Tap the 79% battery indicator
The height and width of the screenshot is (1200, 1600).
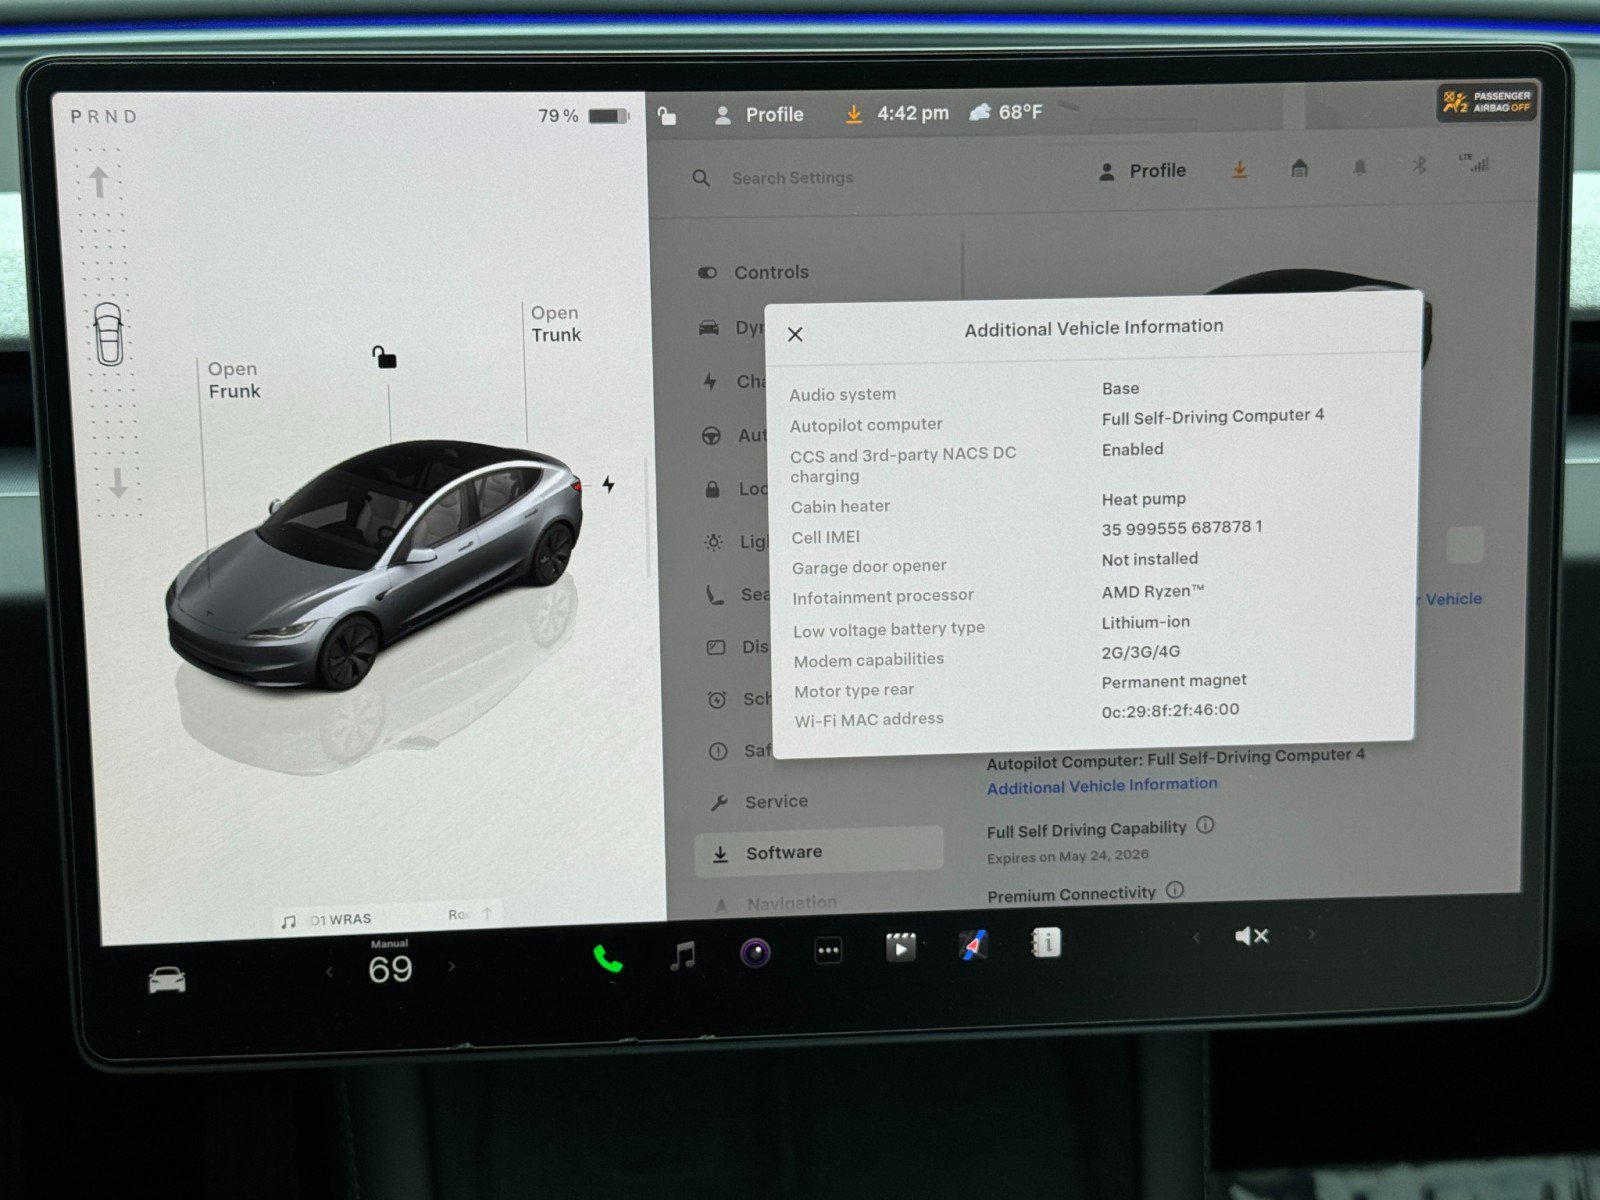click(583, 116)
